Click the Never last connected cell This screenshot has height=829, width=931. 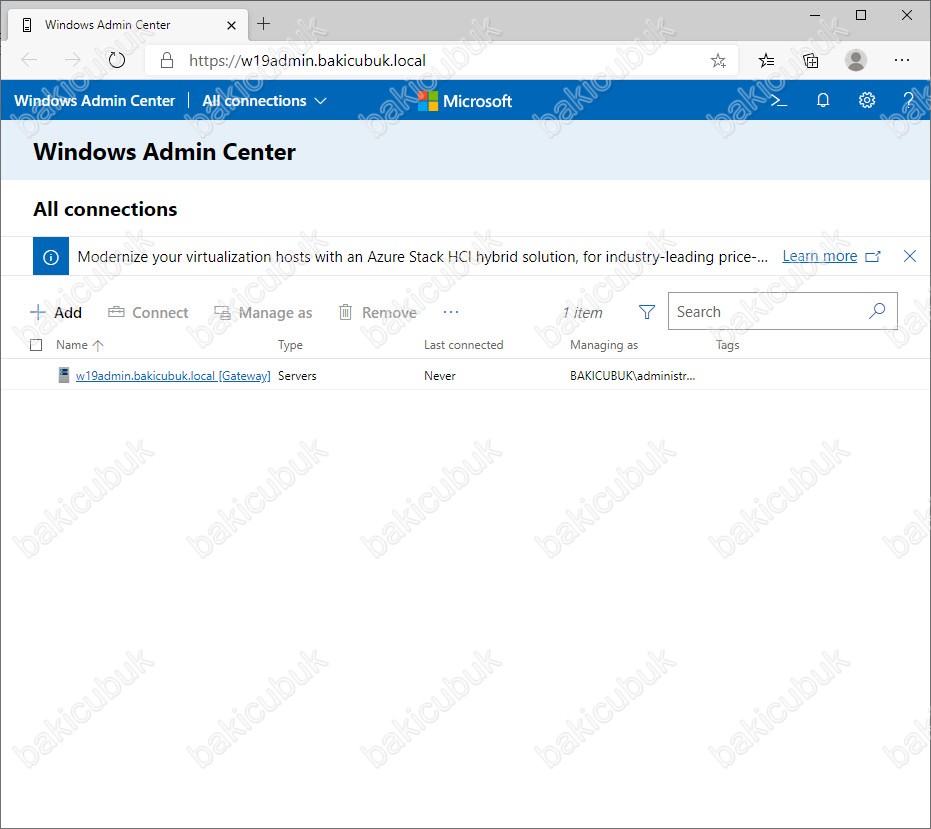pos(439,376)
